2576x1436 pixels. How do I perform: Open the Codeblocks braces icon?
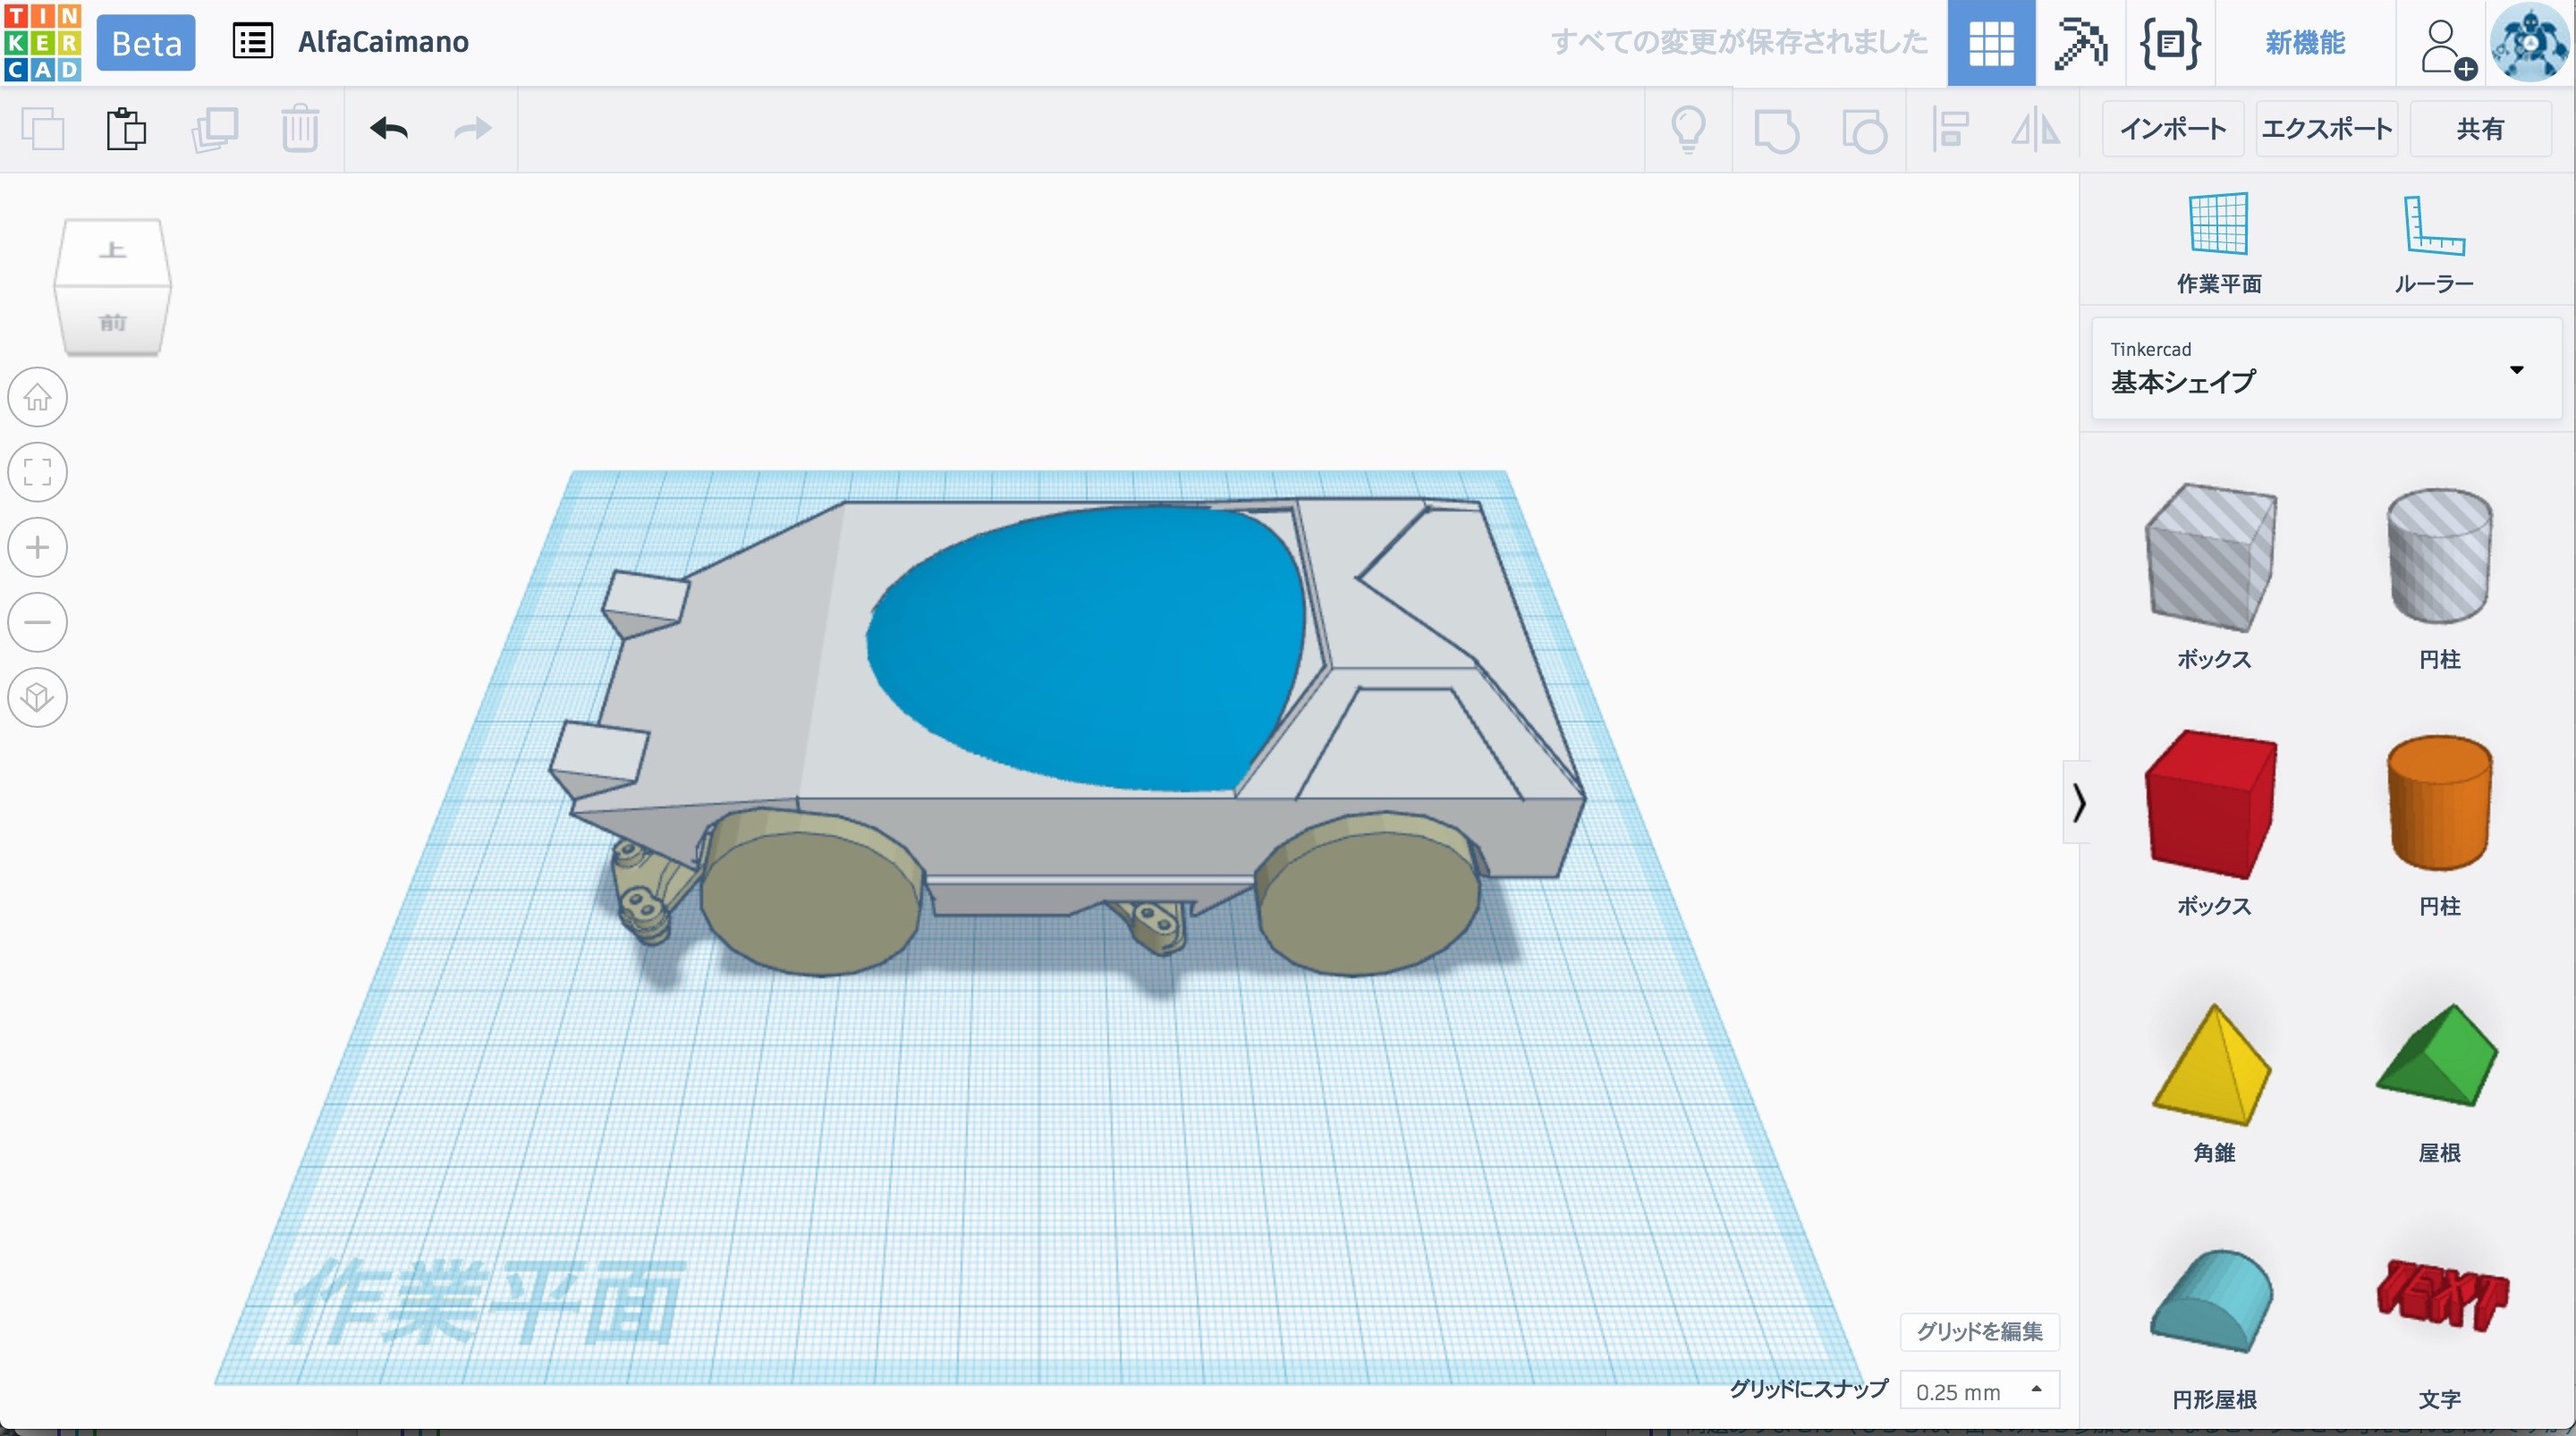pos(2169,43)
